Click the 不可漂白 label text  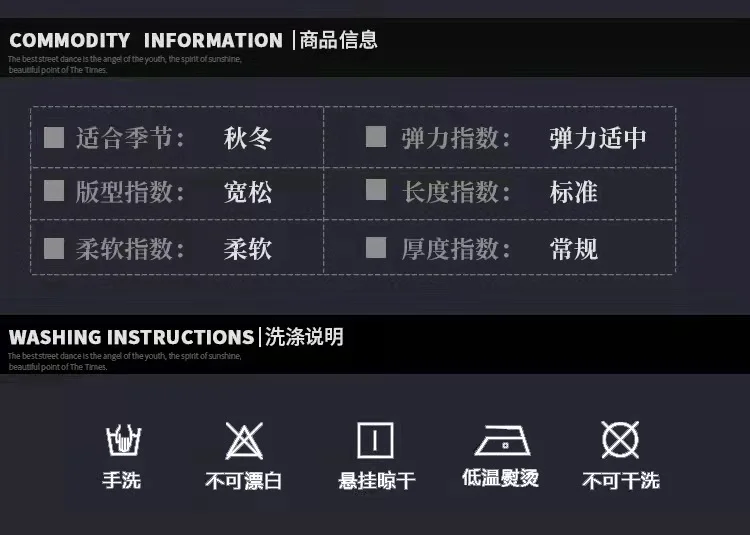244,482
